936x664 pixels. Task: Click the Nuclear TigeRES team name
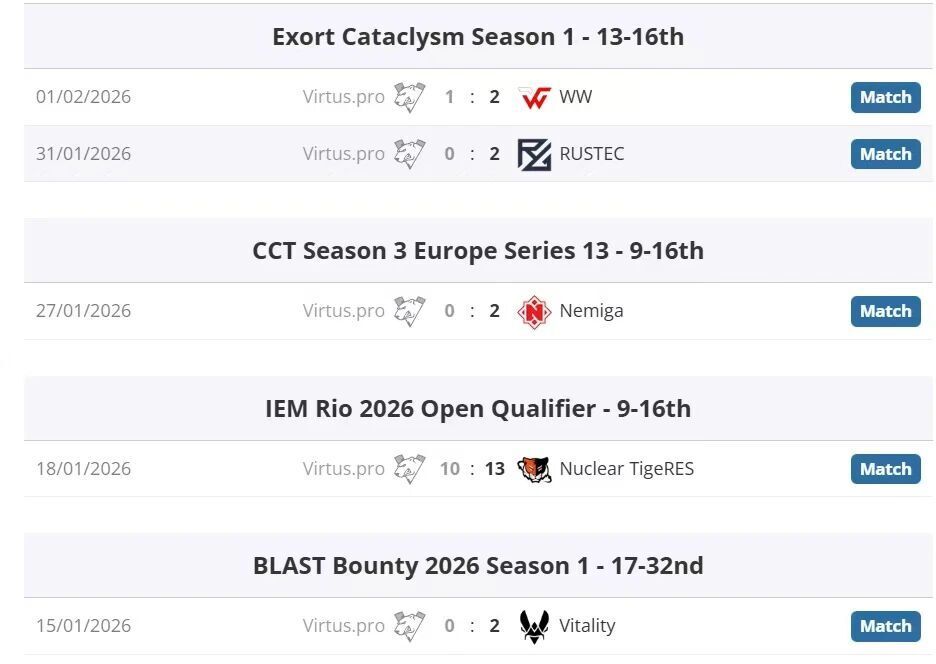[626, 469]
